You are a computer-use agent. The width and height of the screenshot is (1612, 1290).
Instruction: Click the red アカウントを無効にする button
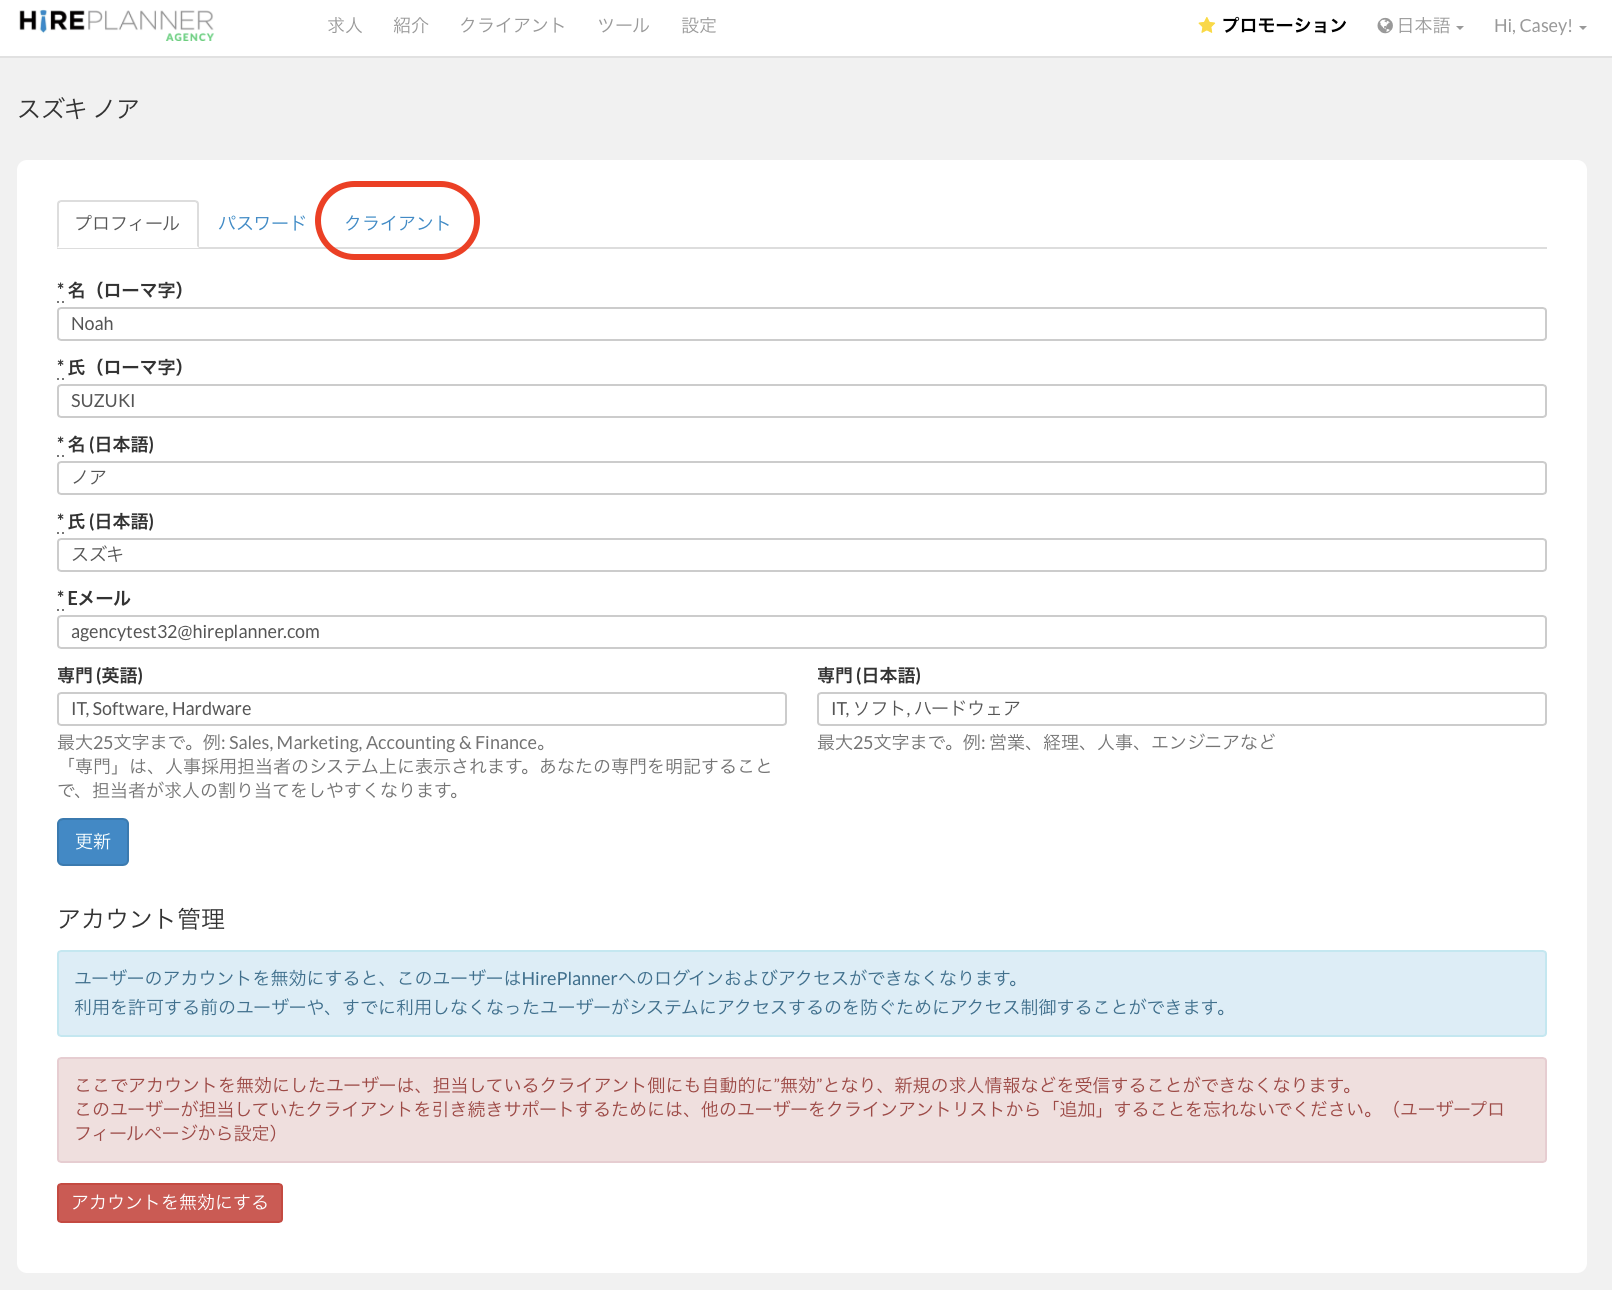point(169,1202)
